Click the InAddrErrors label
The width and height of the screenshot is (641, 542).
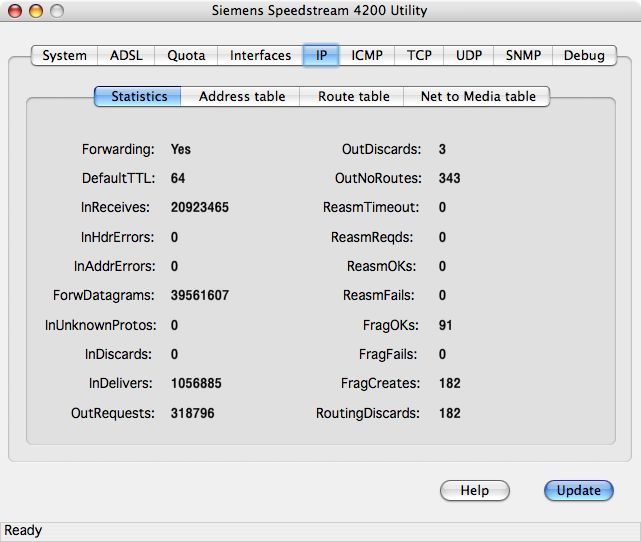[114, 266]
